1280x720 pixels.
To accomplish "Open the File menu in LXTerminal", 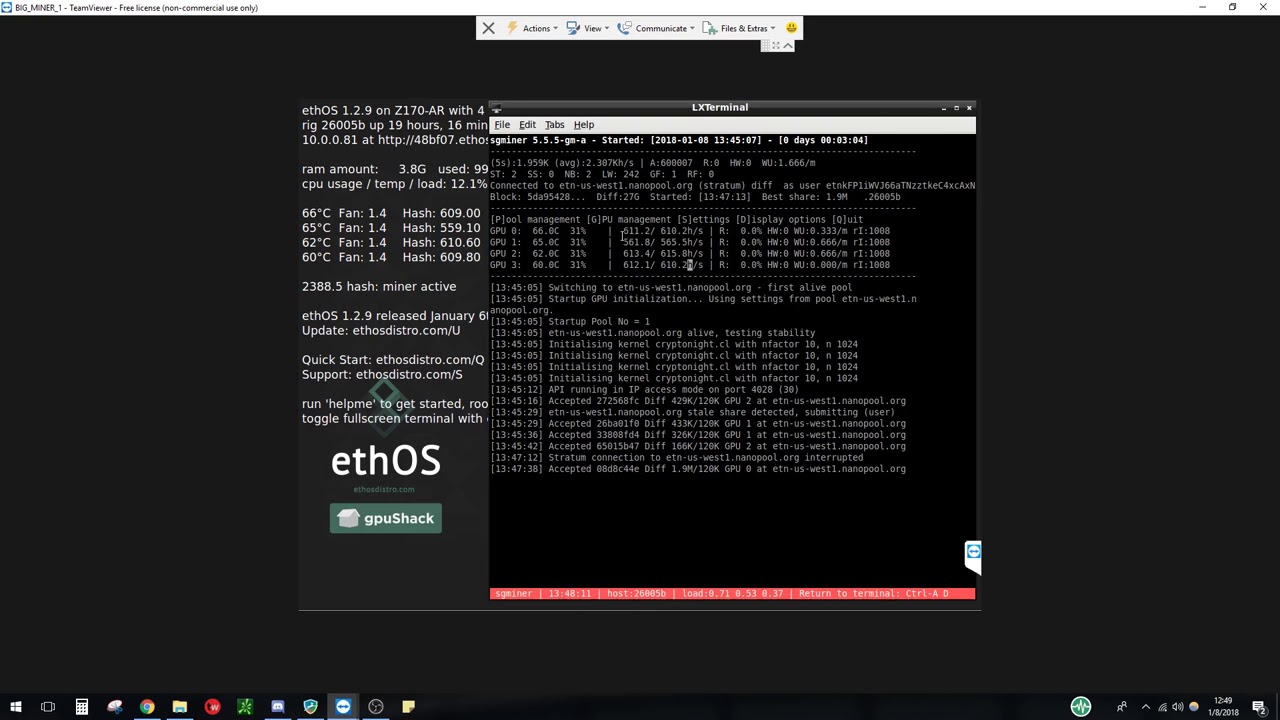I will pos(502,125).
